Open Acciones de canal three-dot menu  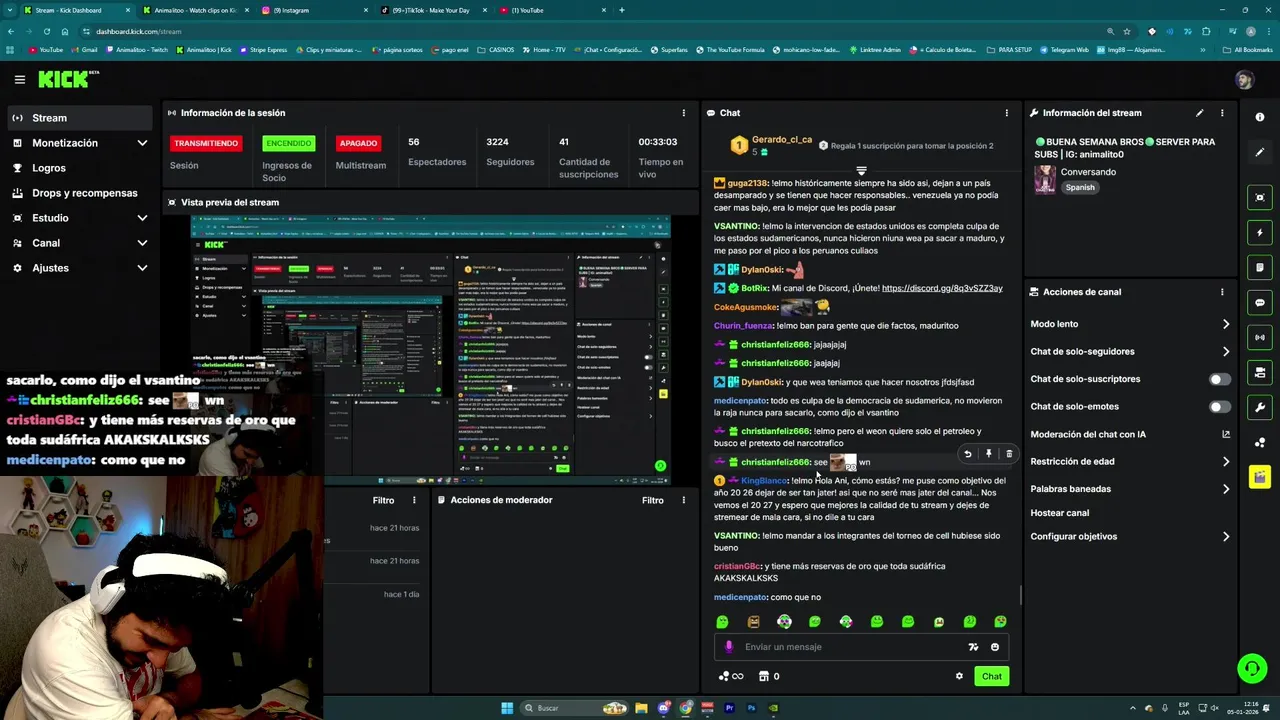pyautogui.click(x=1222, y=292)
